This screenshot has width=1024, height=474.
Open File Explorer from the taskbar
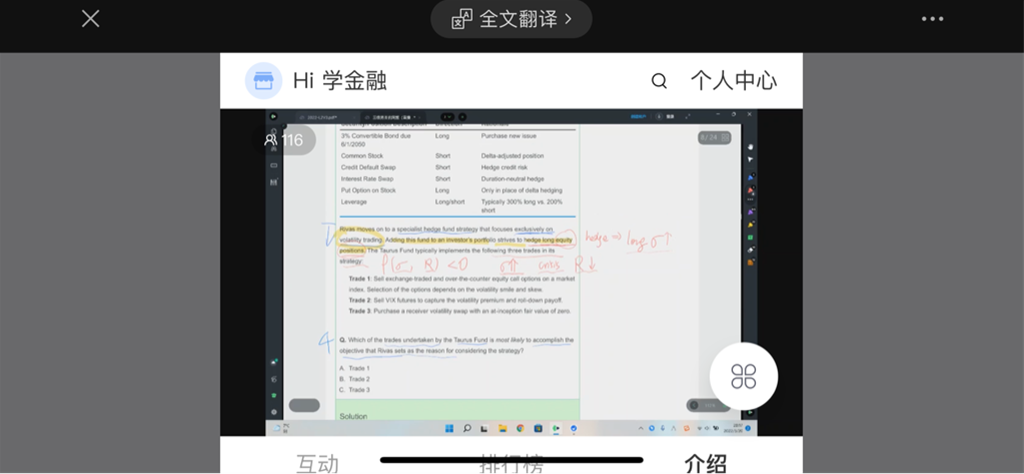tap(503, 429)
